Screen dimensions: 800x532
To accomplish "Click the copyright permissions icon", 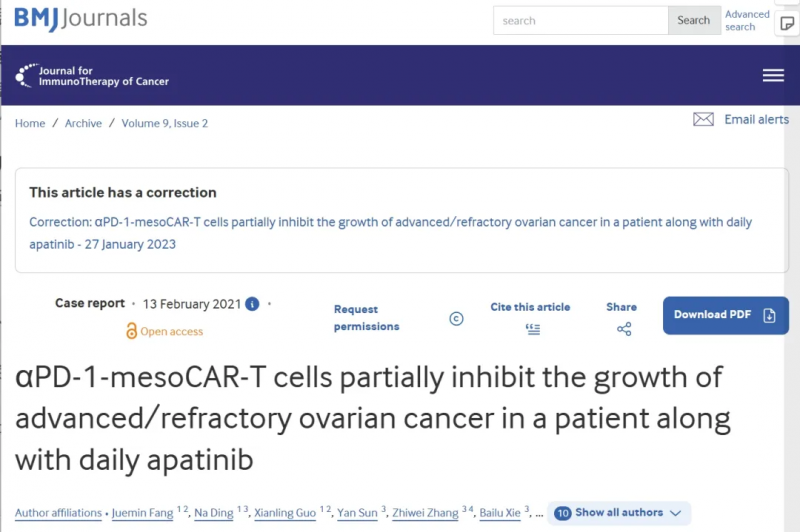I will tap(456, 319).
